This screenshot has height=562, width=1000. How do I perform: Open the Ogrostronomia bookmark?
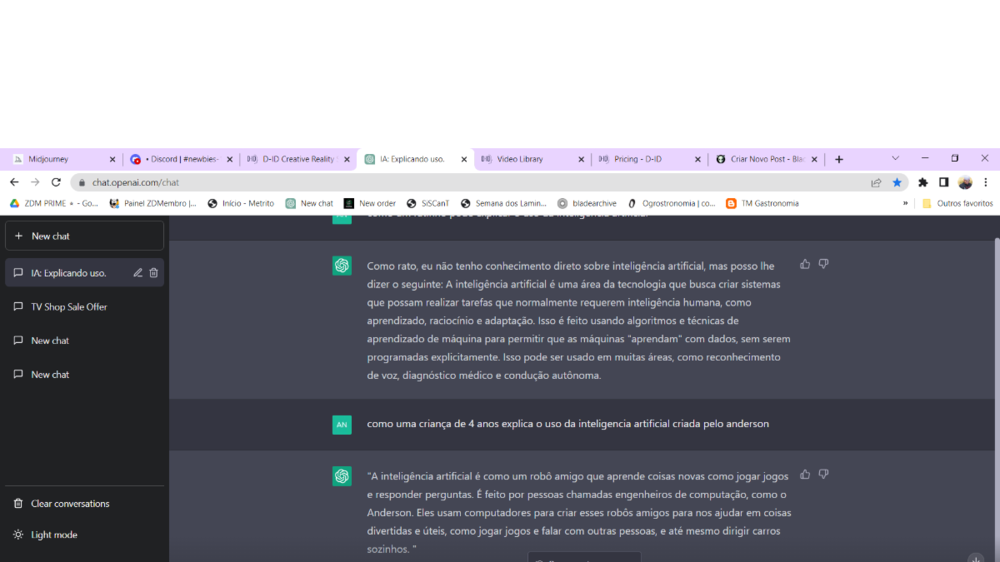click(672, 203)
